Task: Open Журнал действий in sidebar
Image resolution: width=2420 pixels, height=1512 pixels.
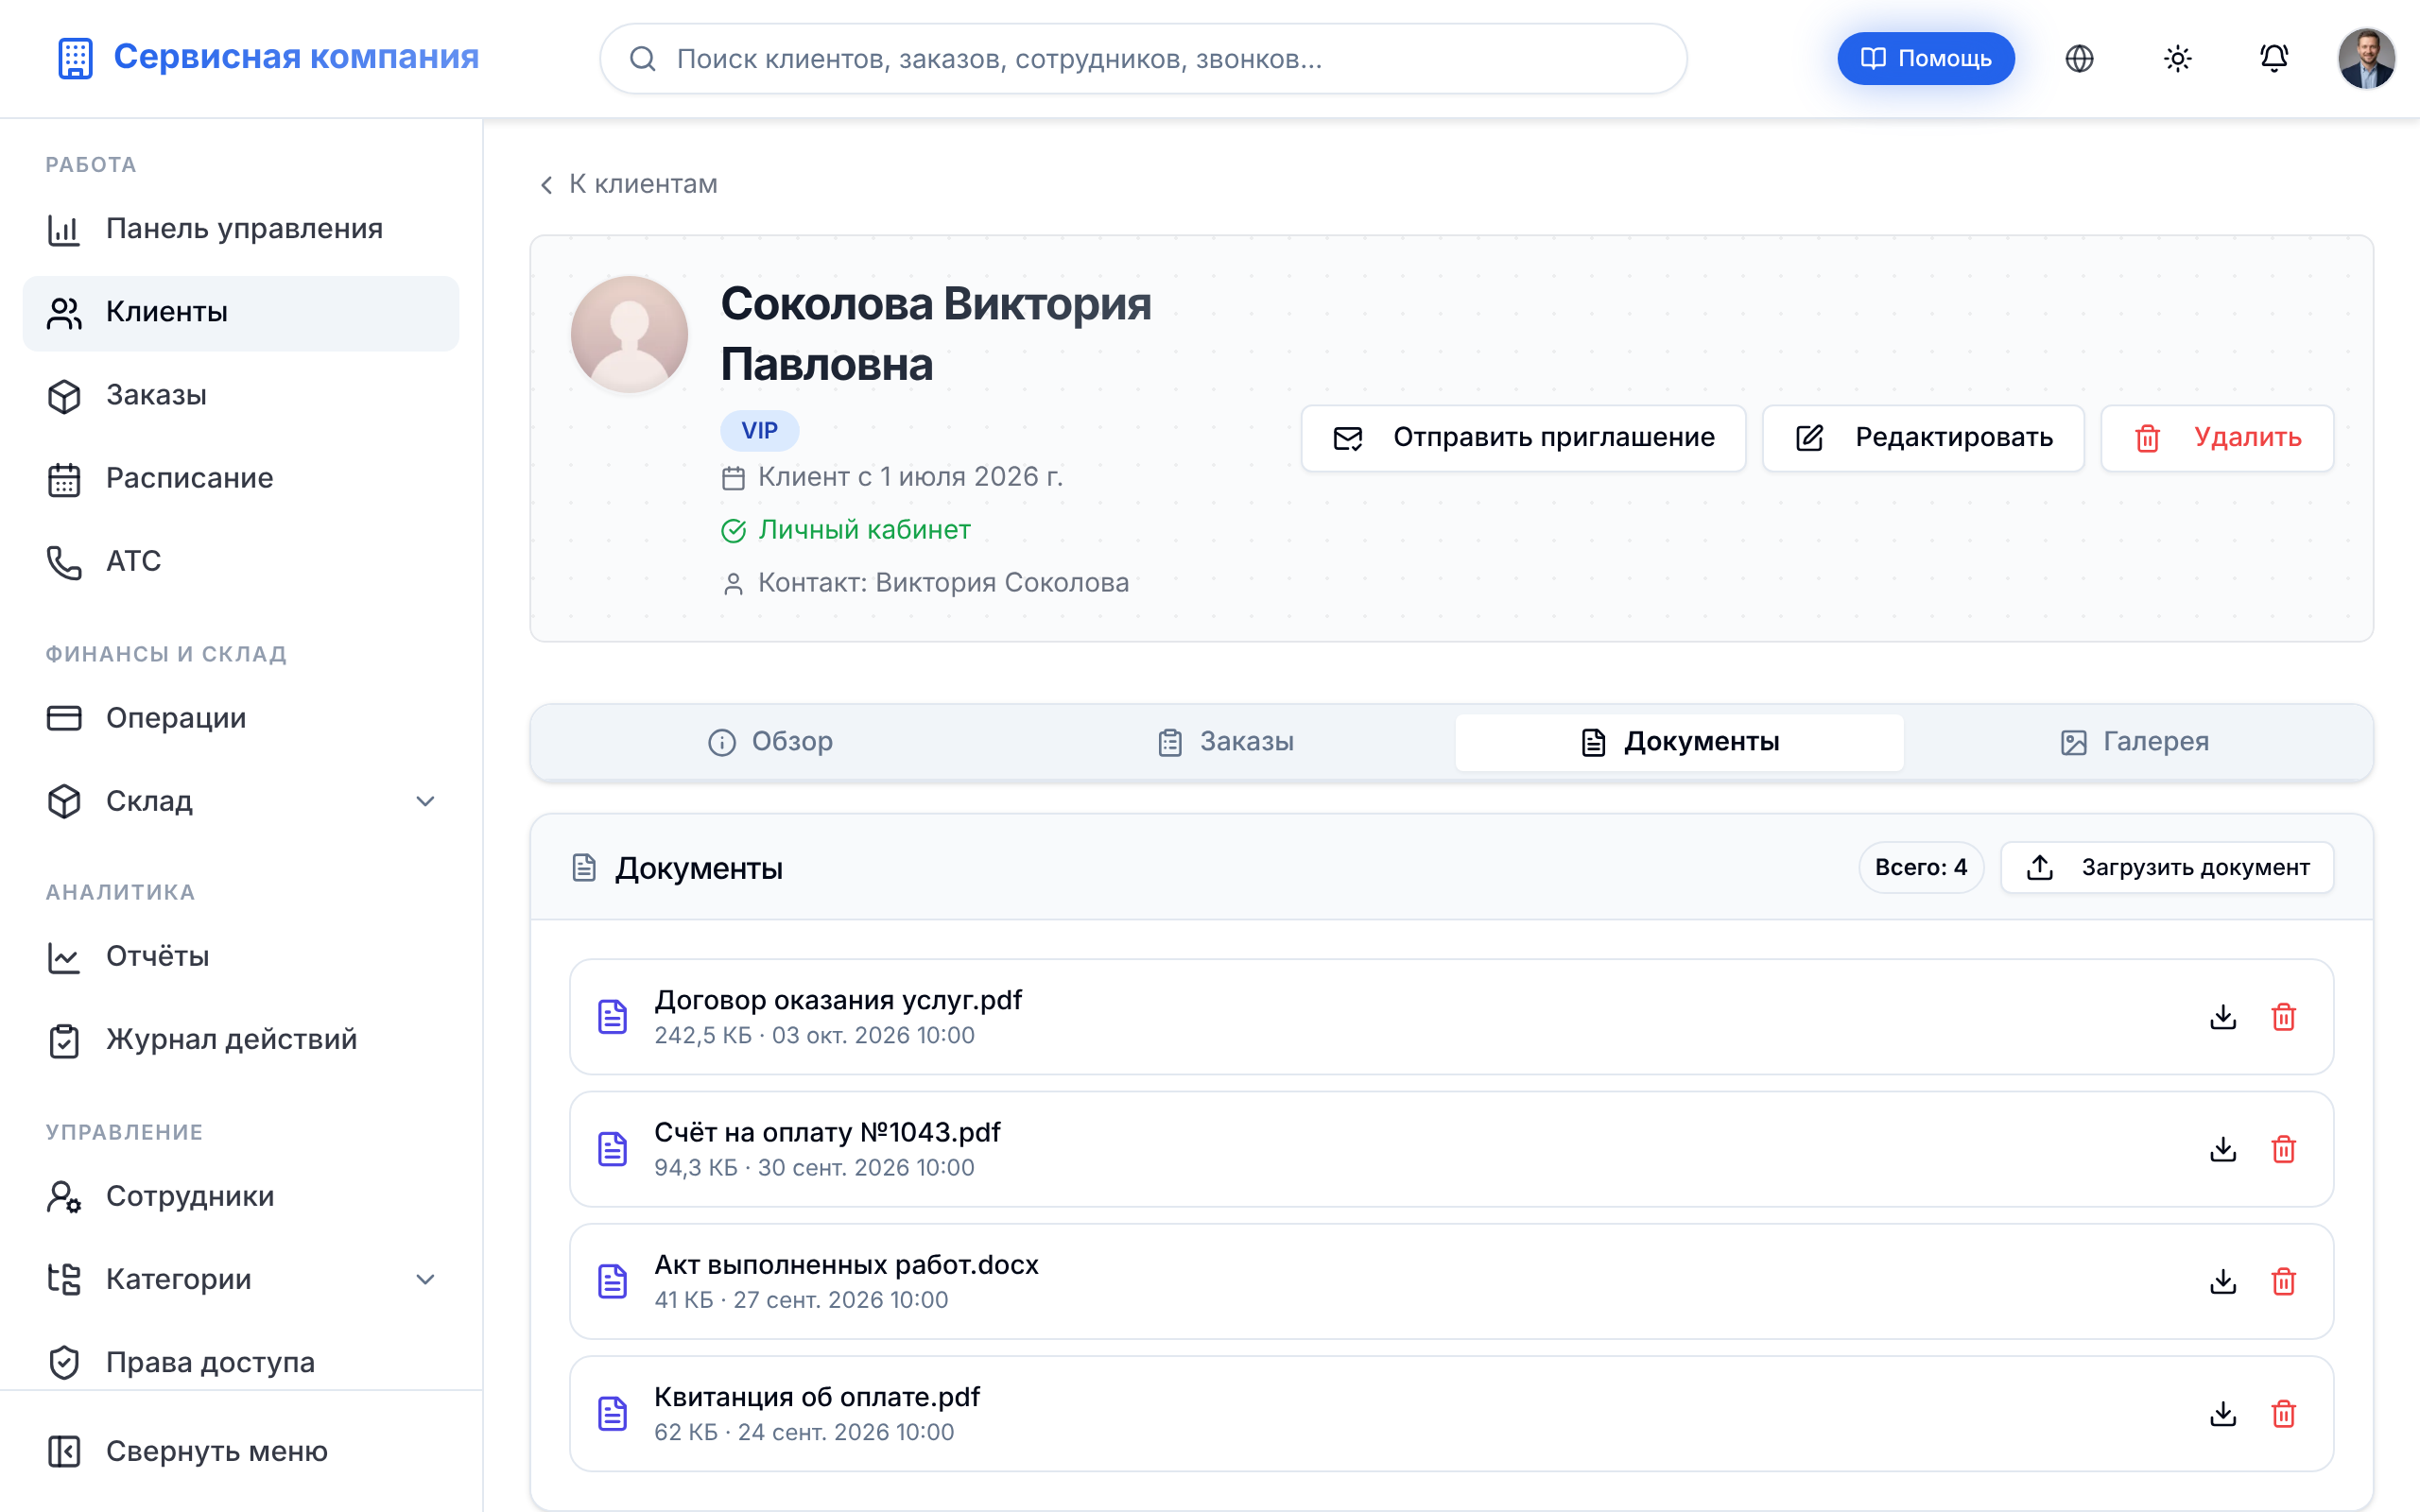Action: 241,1039
